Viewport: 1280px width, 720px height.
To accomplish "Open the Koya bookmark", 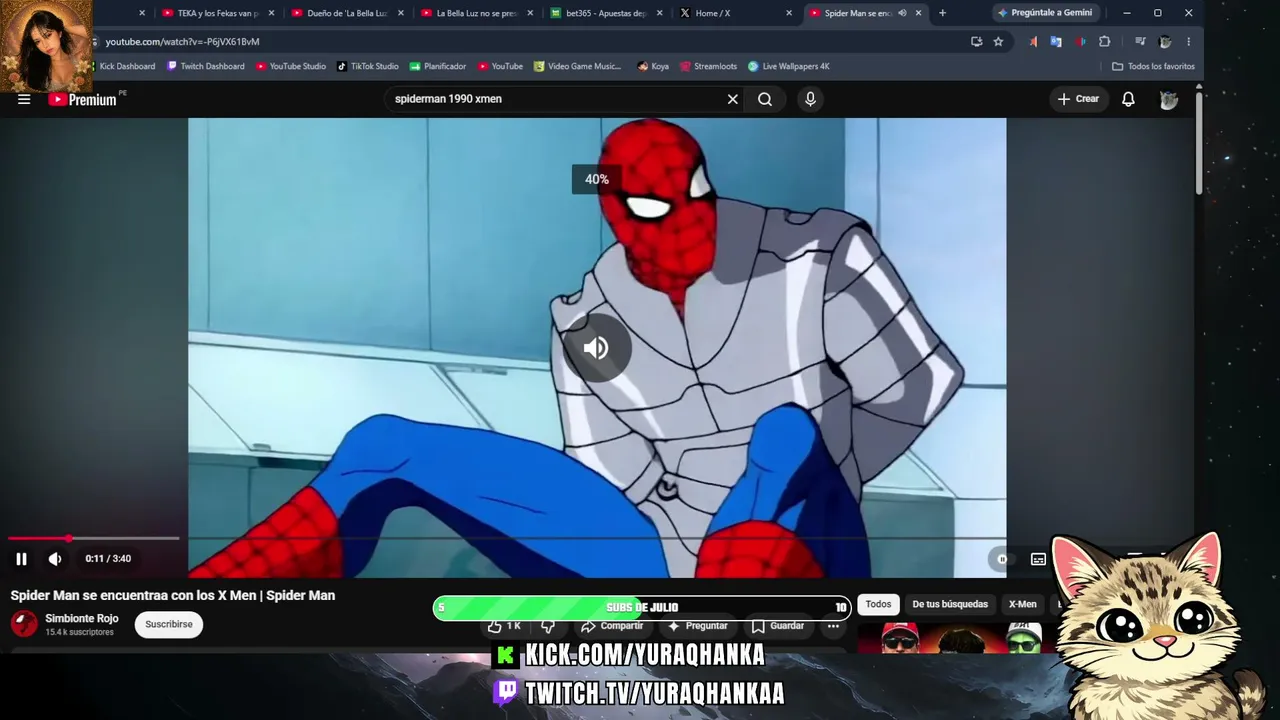I will tap(653, 66).
